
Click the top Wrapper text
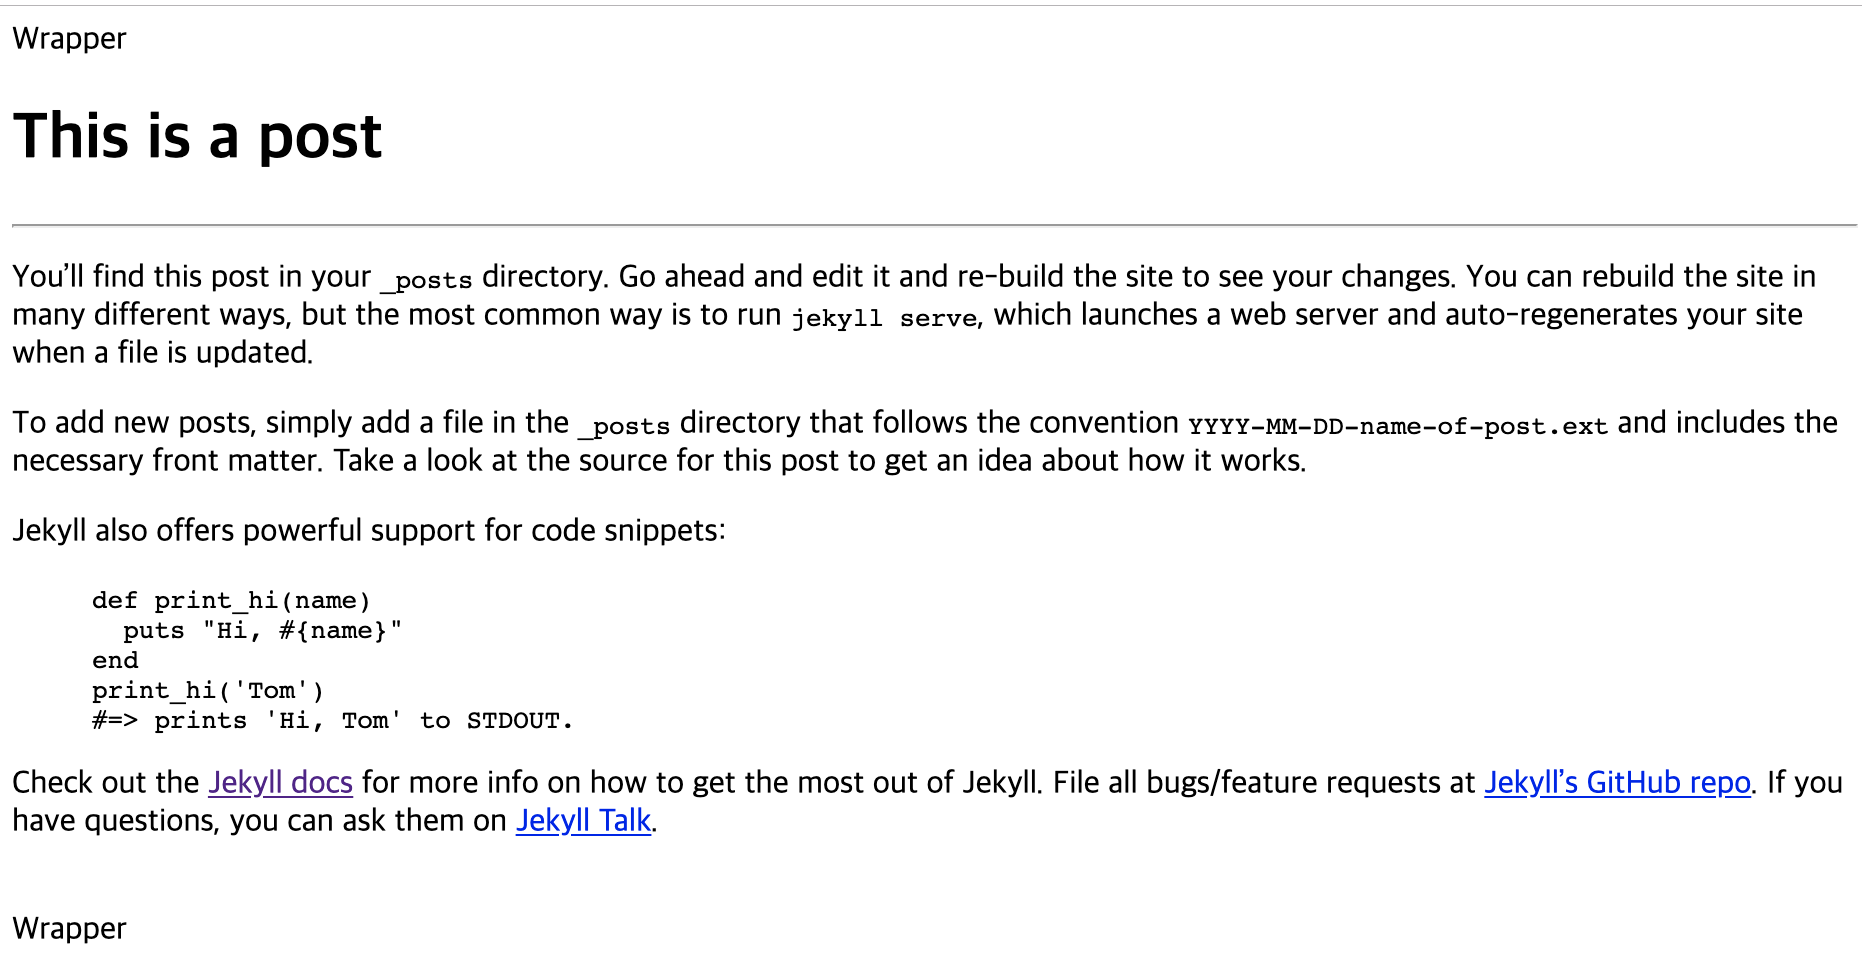coord(69,38)
